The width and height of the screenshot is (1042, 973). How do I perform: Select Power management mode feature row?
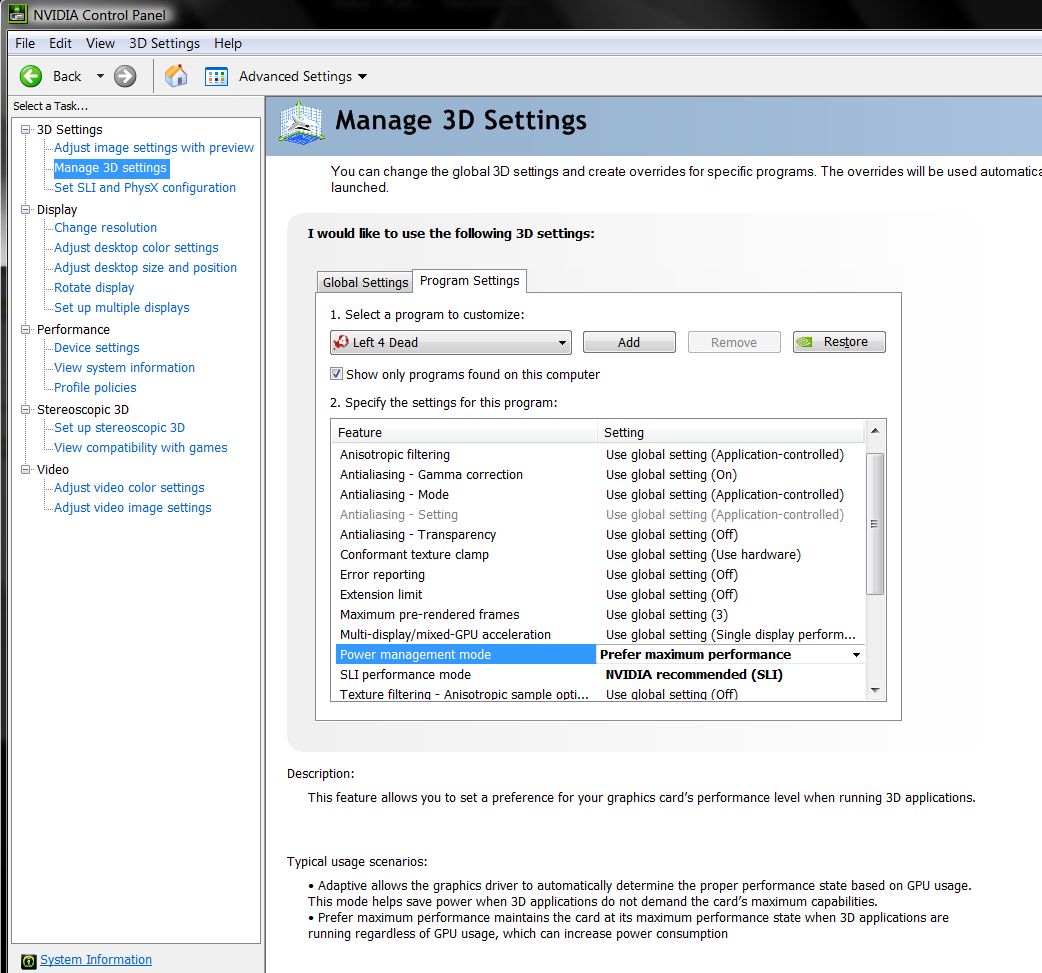(465, 655)
